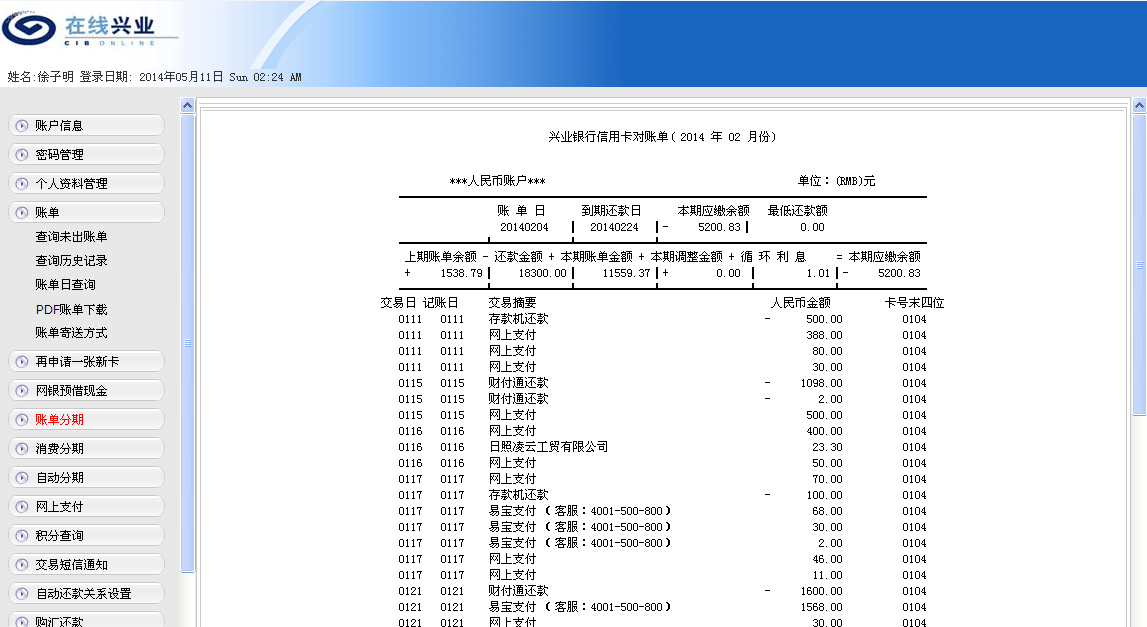
Task: Open the 网上支付 menu
Action: [86, 506]
